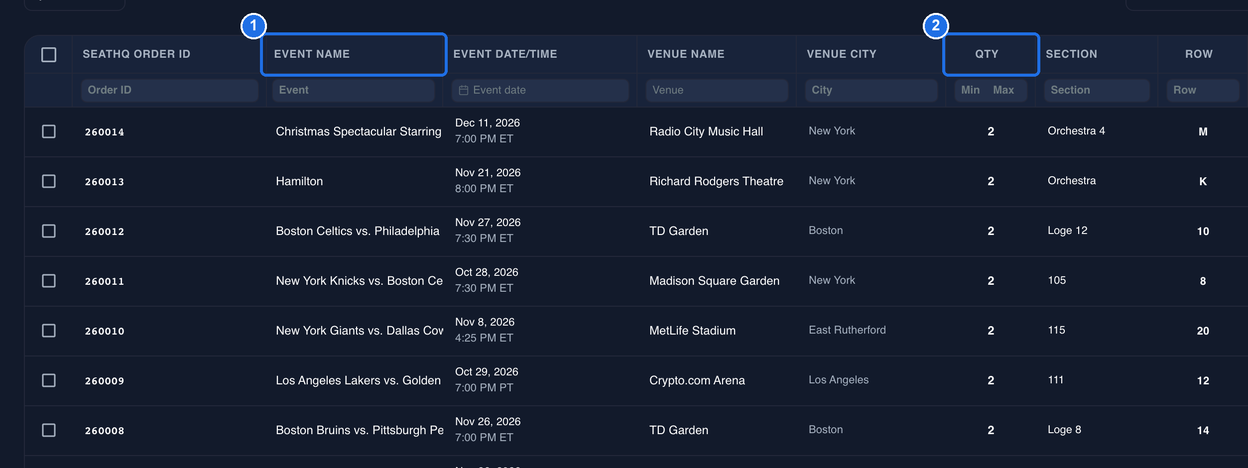This screenshot has height=468, width=1248.
Task: Click order ID 260009
Action: coord(105,381)
